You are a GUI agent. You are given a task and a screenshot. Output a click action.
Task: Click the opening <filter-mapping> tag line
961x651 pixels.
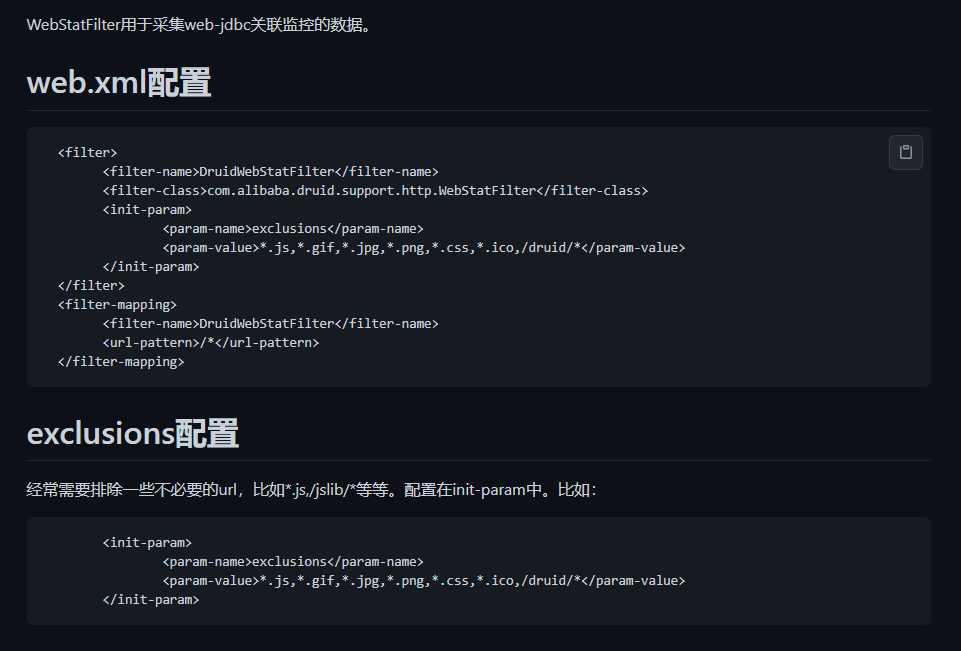pyautogui.click(x=117, y=305)
